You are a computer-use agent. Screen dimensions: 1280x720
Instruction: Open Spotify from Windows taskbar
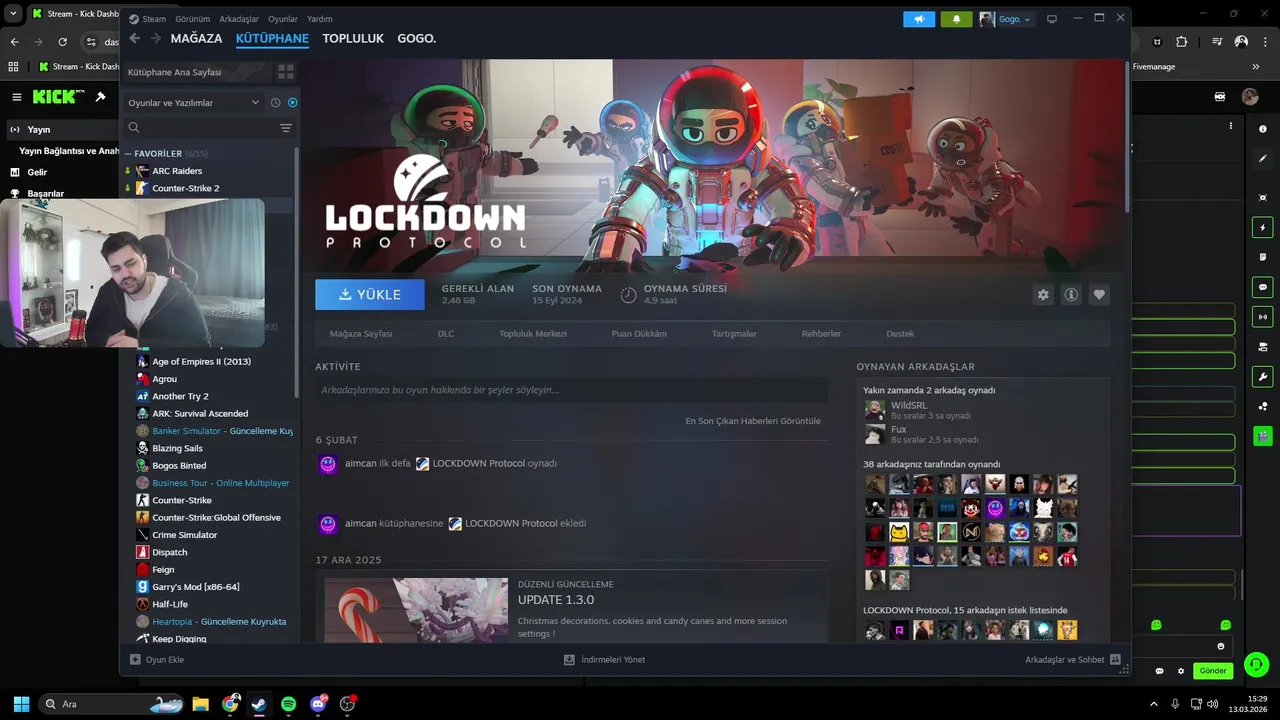tap(289, 704)
